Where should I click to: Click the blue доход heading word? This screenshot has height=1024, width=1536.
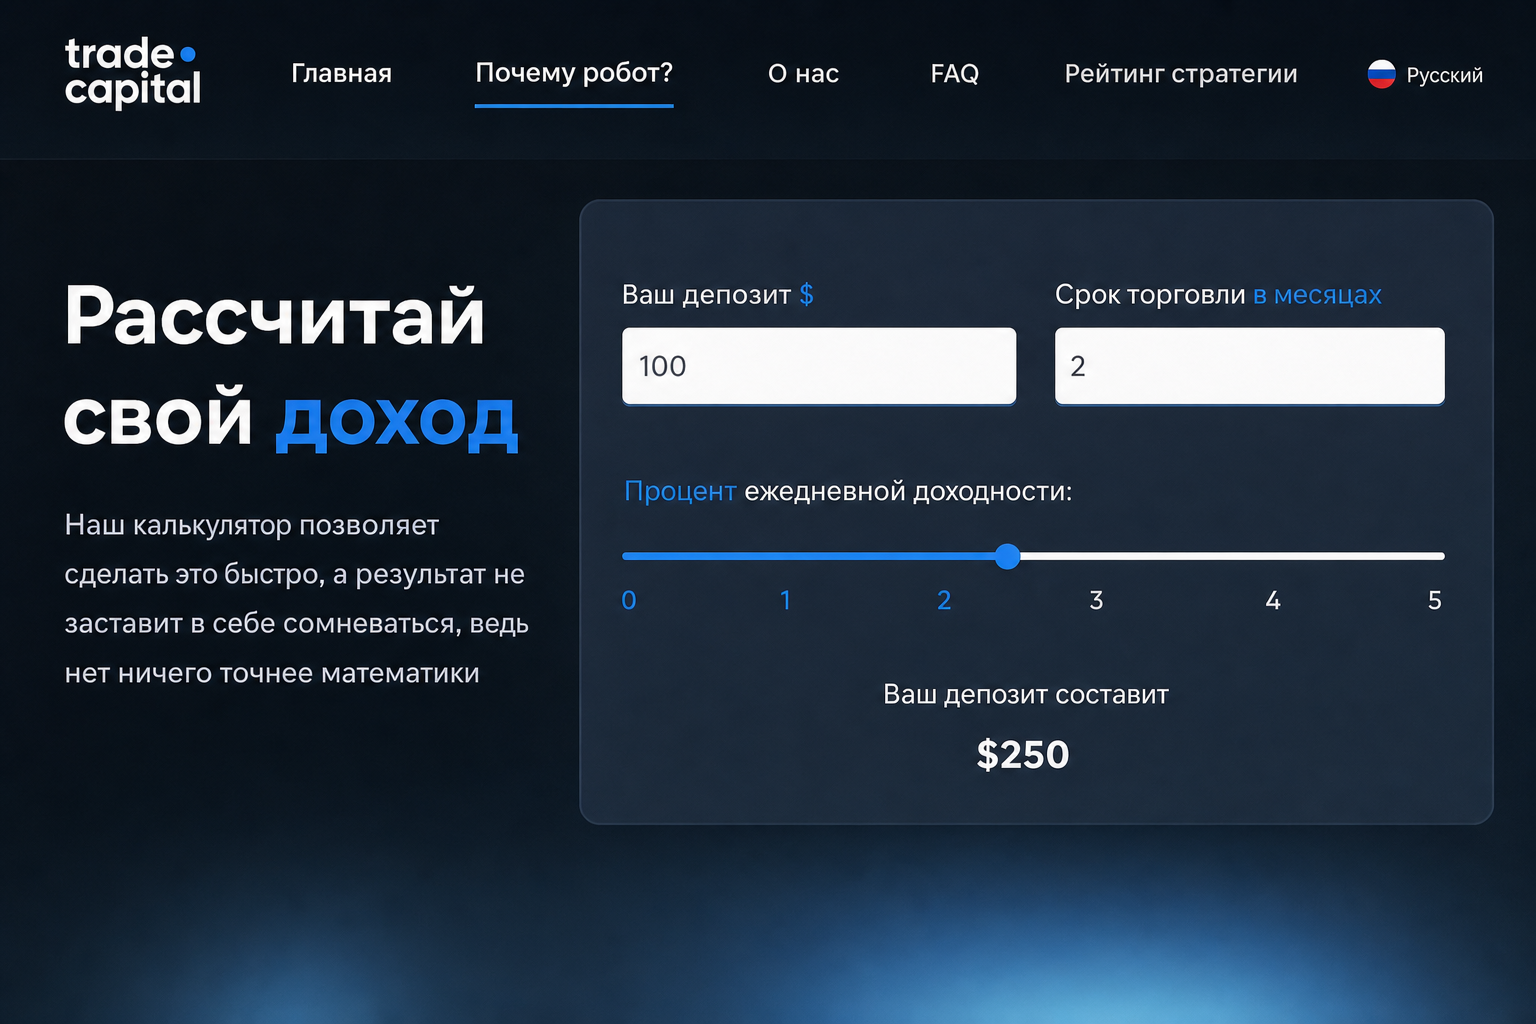397,421
